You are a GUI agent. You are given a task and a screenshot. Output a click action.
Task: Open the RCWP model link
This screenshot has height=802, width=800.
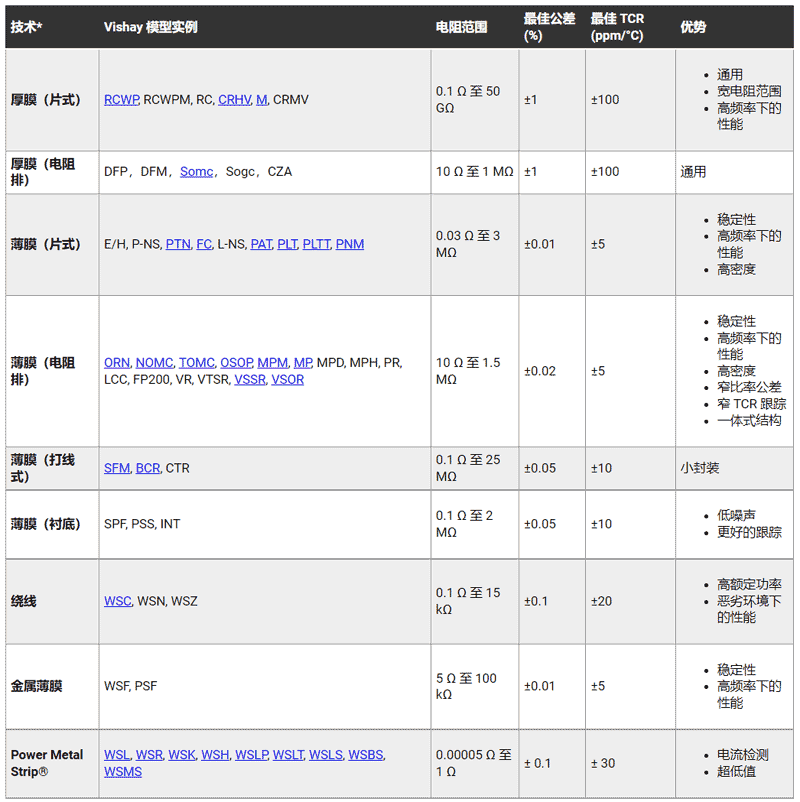click(121, 100)
